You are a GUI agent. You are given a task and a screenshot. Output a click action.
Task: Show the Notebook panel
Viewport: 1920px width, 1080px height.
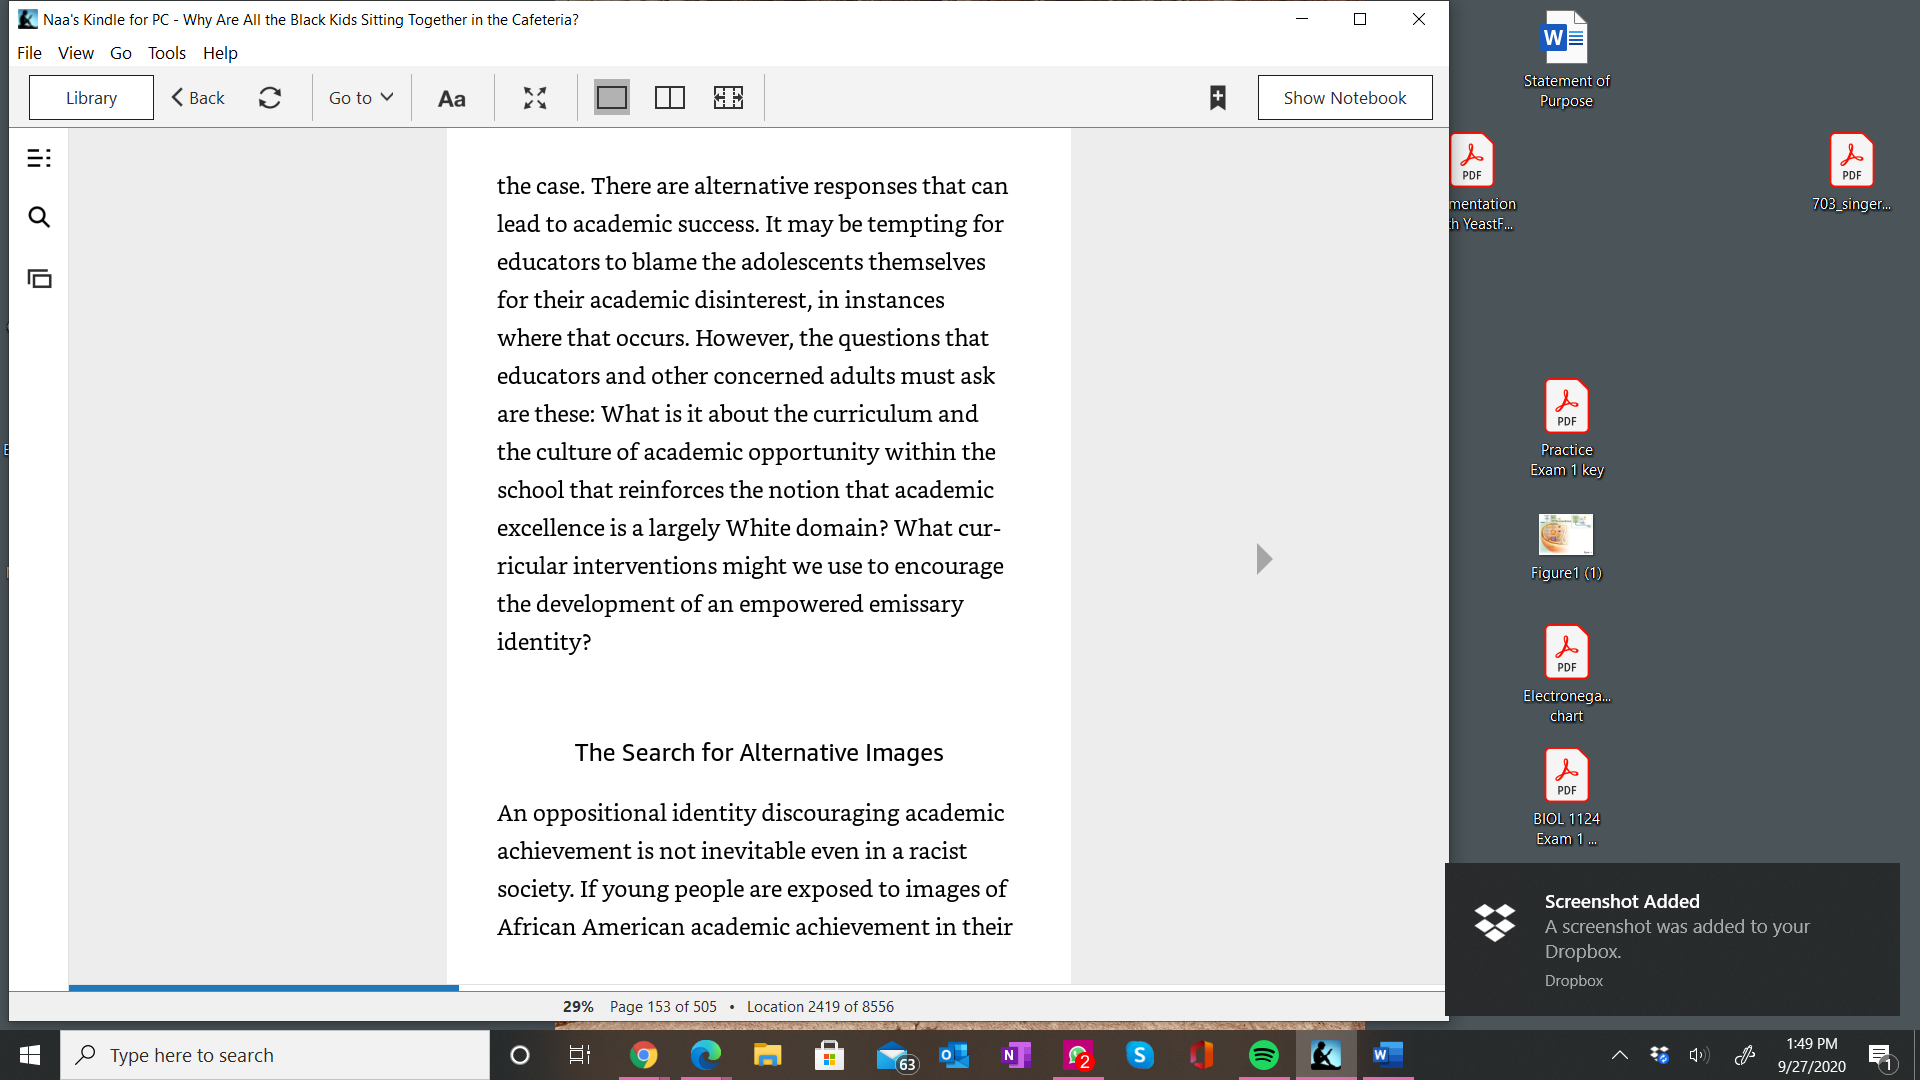coord(1345,98)
